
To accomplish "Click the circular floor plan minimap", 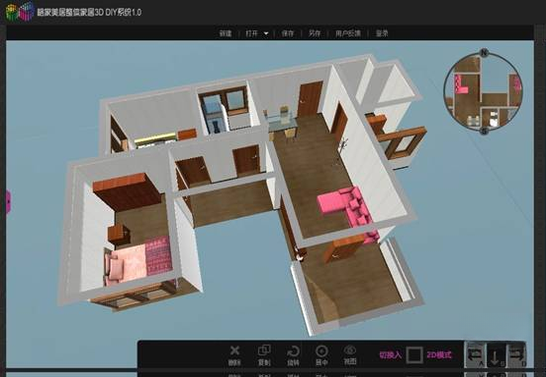I will pos(483,92).
